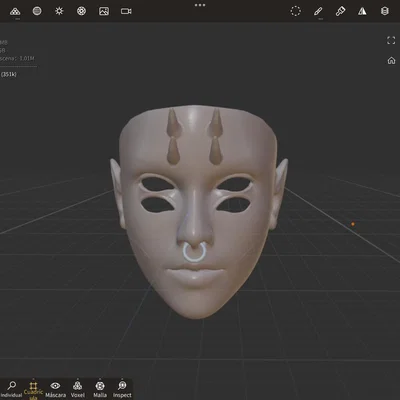Image resolution: width=400 pixels, height=400 pixels.
Task: Open the Camera settings icon
Action: [x=126, y=11]
